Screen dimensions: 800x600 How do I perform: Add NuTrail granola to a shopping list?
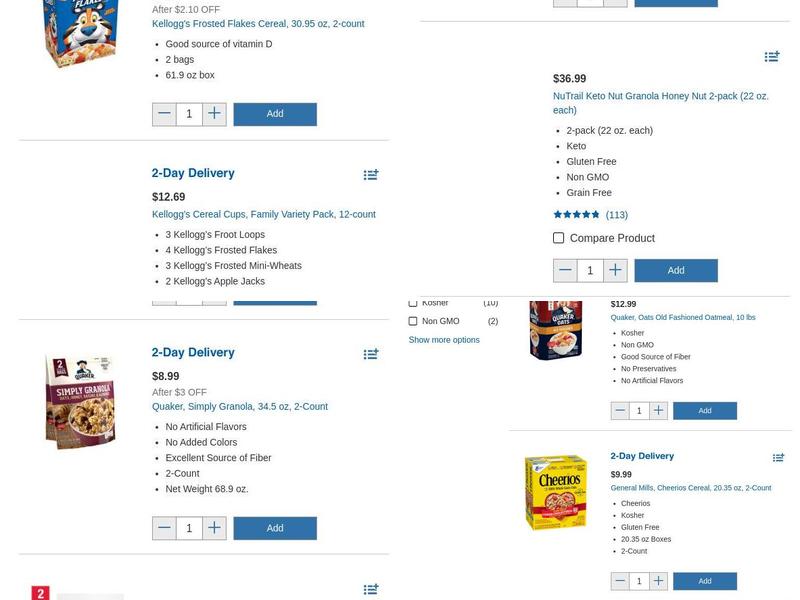click(772, 57)
